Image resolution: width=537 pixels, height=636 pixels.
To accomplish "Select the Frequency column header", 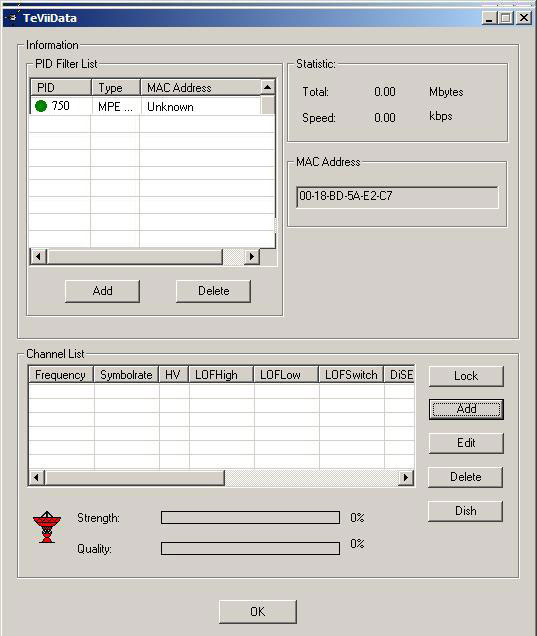I will click(61, 375).
